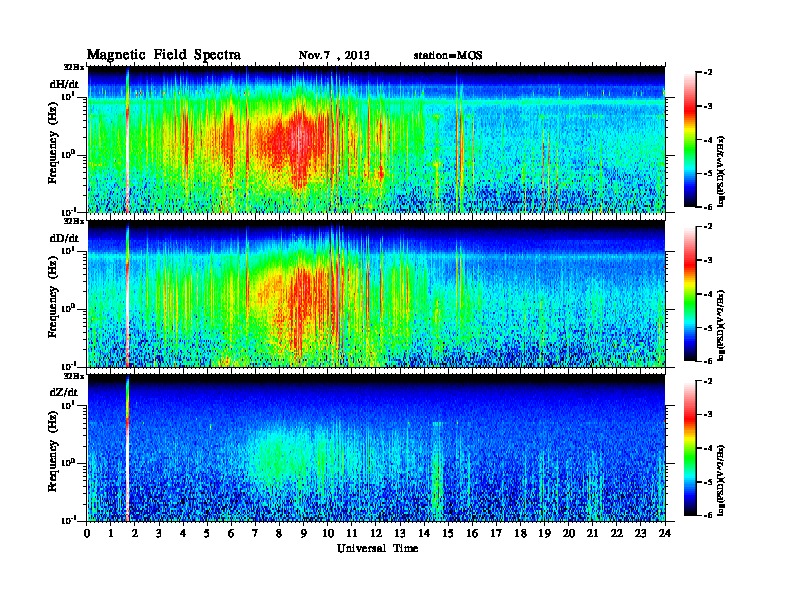Click the "station=MOS" label
Viewport: 792px width, 612px height.
tap(448, 55)
